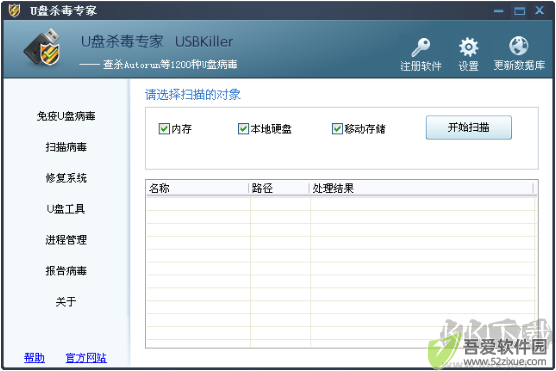The width and height of the screenshot is (556, 371).
Task: Click the title bar shield icon
Action: point(14,10)
